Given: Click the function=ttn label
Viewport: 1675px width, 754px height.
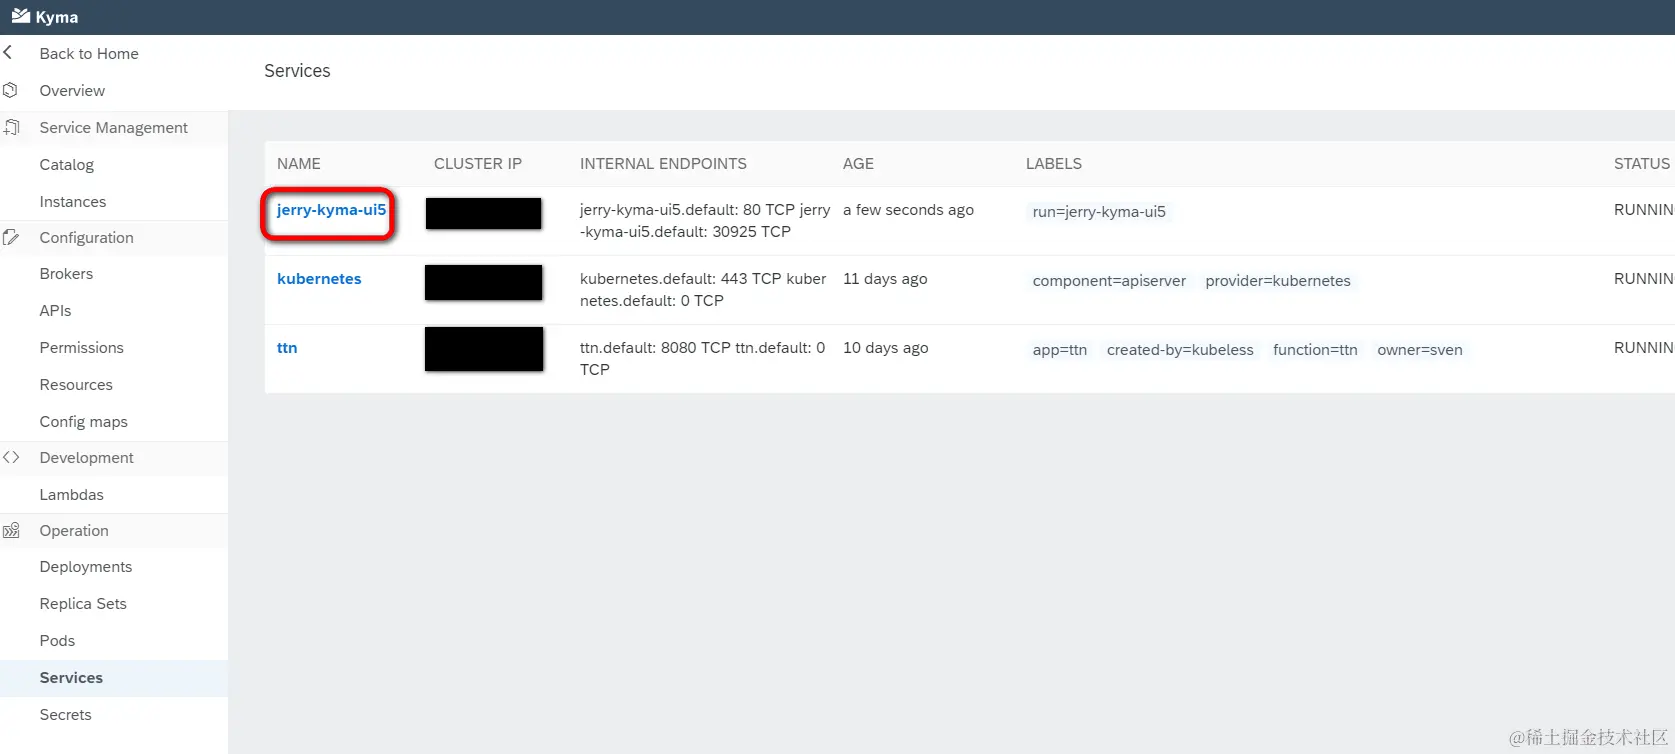Looking at the screenshot, I should pos(1315,350).
